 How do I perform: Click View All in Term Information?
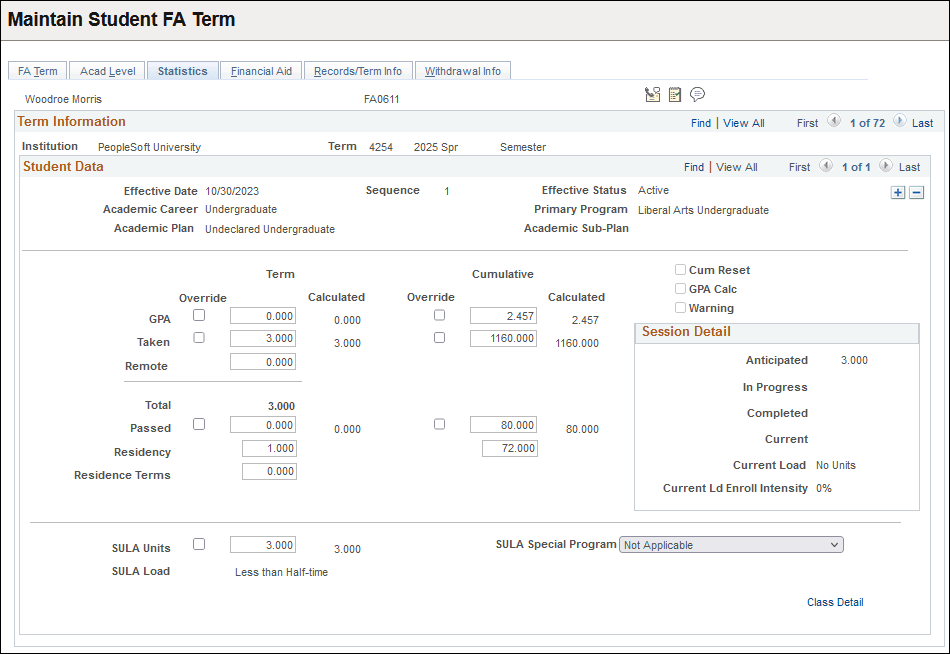pyautogui.click(x=743, y=122)
